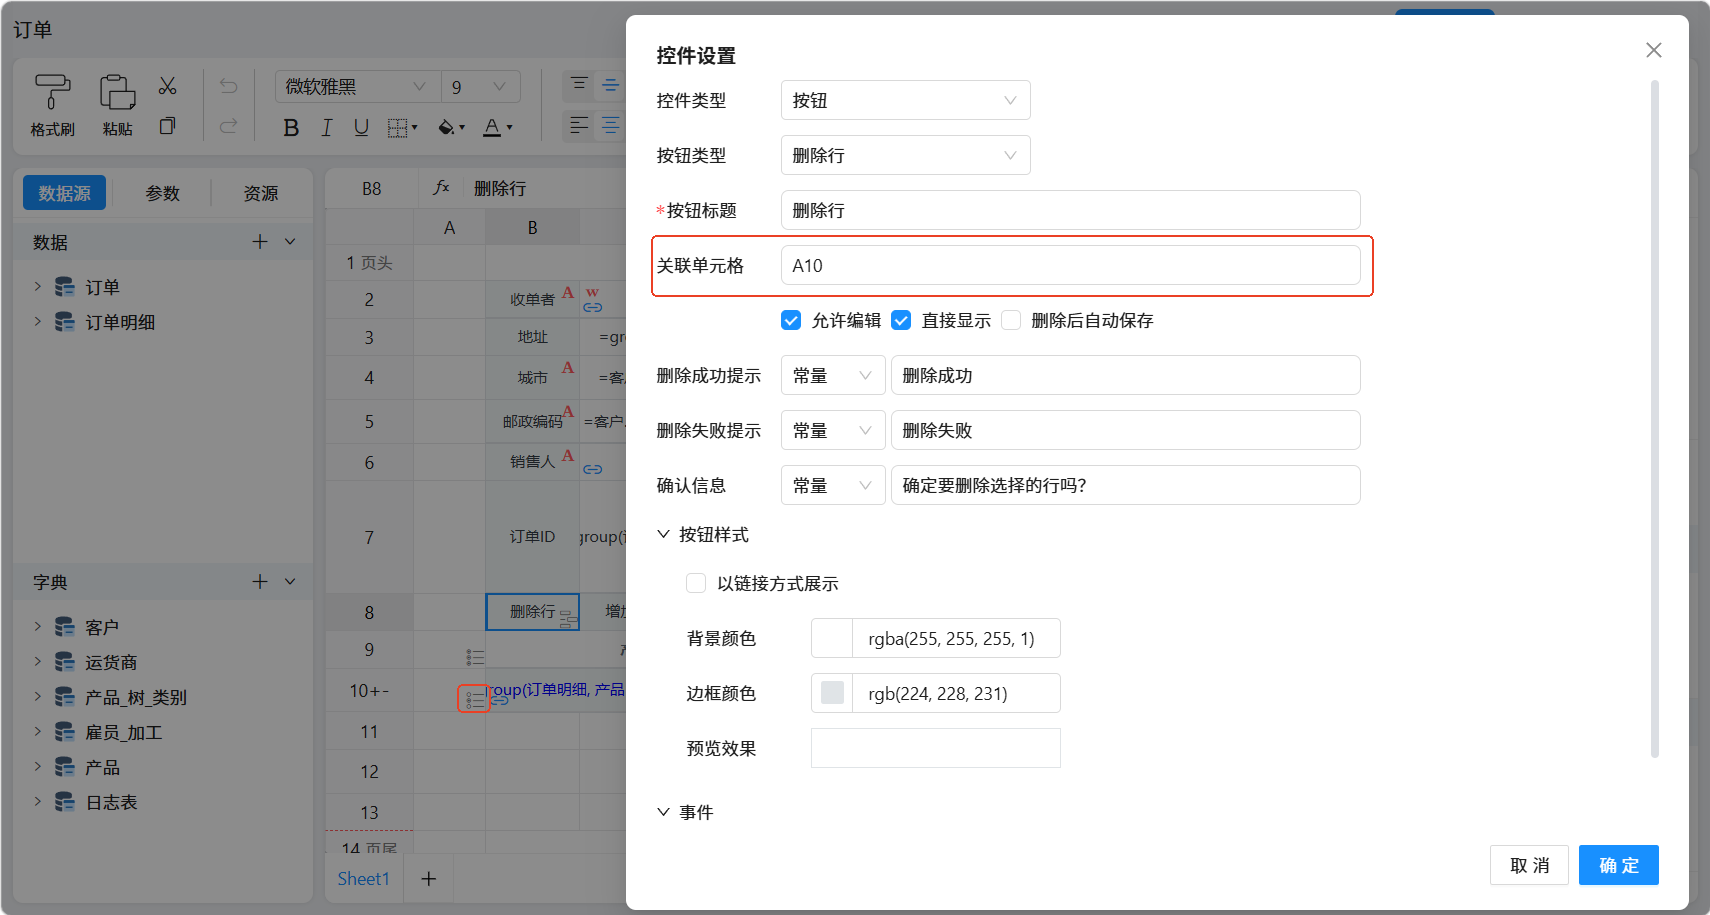Toggle underline formatting
The image size is (1710, 915).
click(x=361, y=127)
